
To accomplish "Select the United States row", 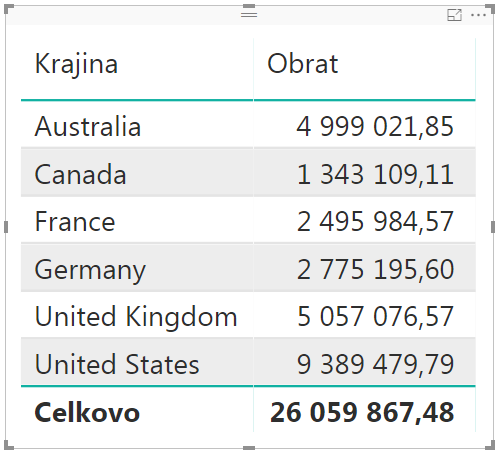I will [248, 362].
